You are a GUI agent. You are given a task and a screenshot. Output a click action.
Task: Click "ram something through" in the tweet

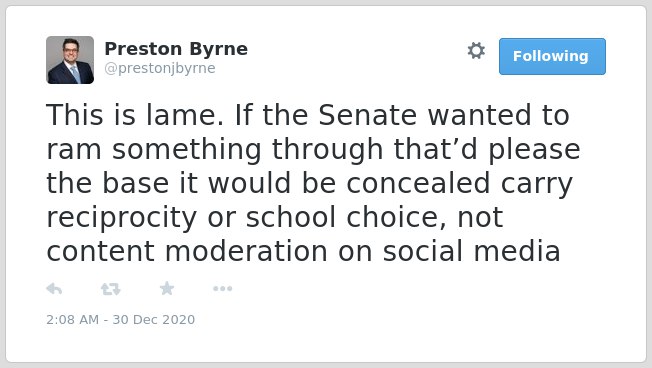click(215, 150)
